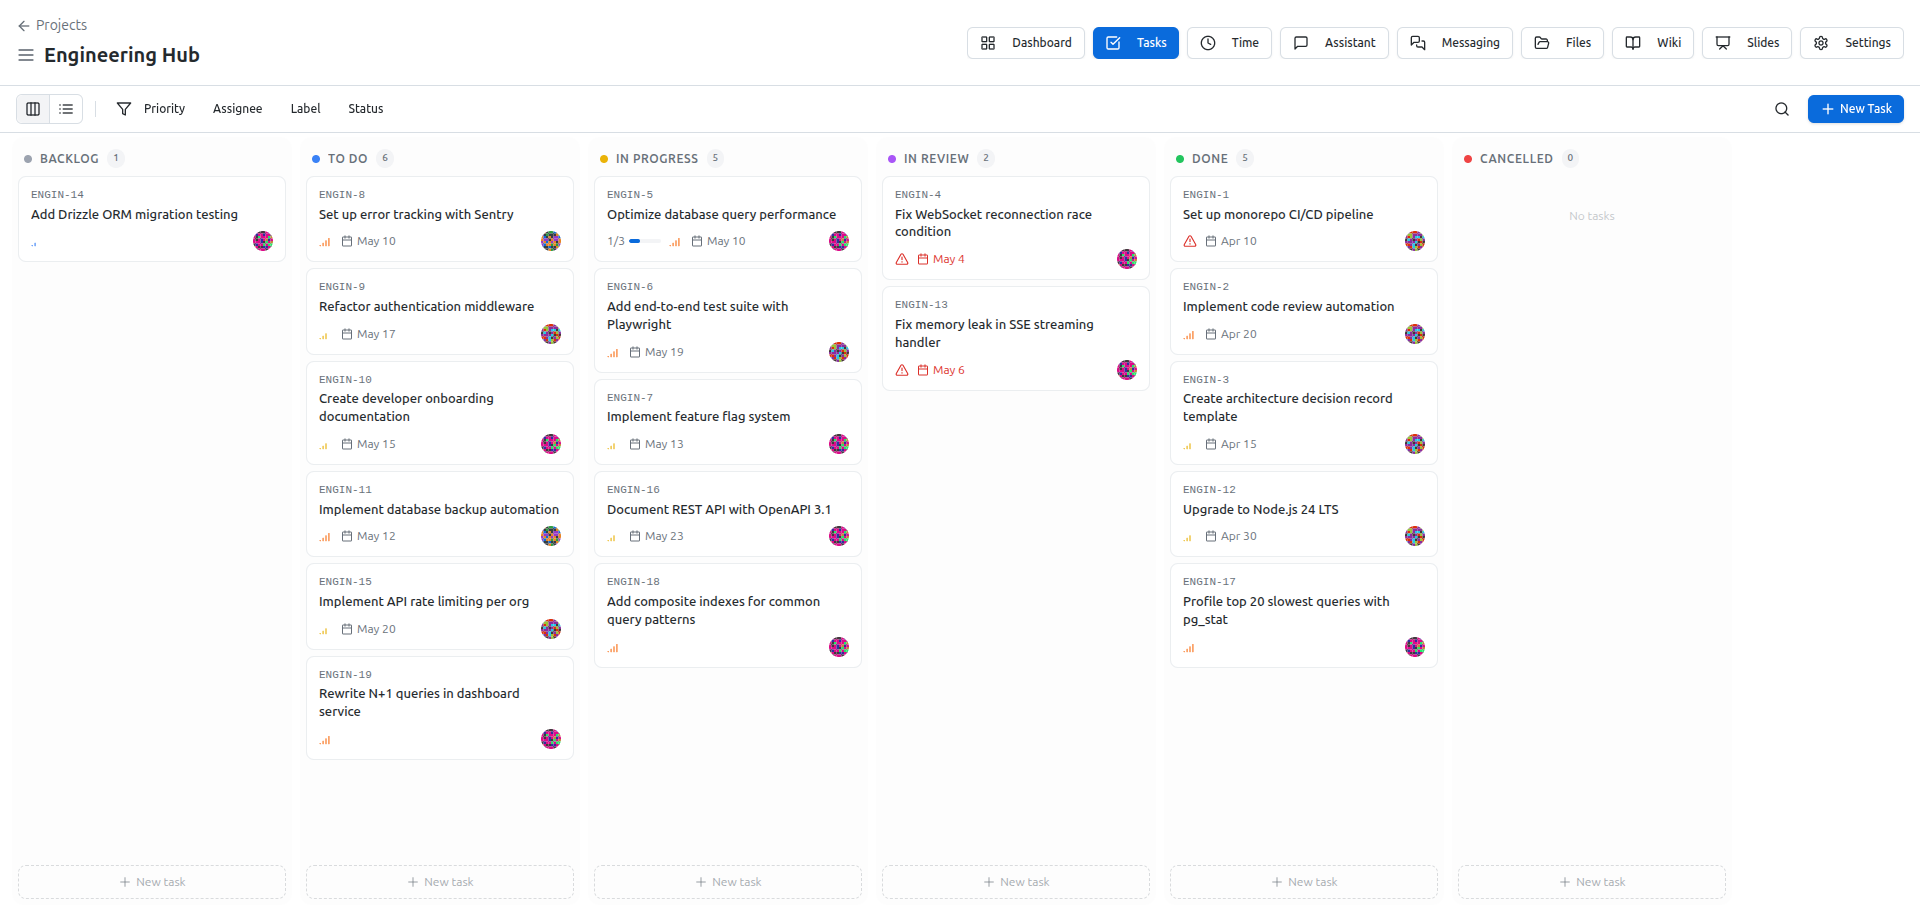Viewport: 1920px width, 917px height.
Task: Open the Wiki tab
Action: point(1653,43)
